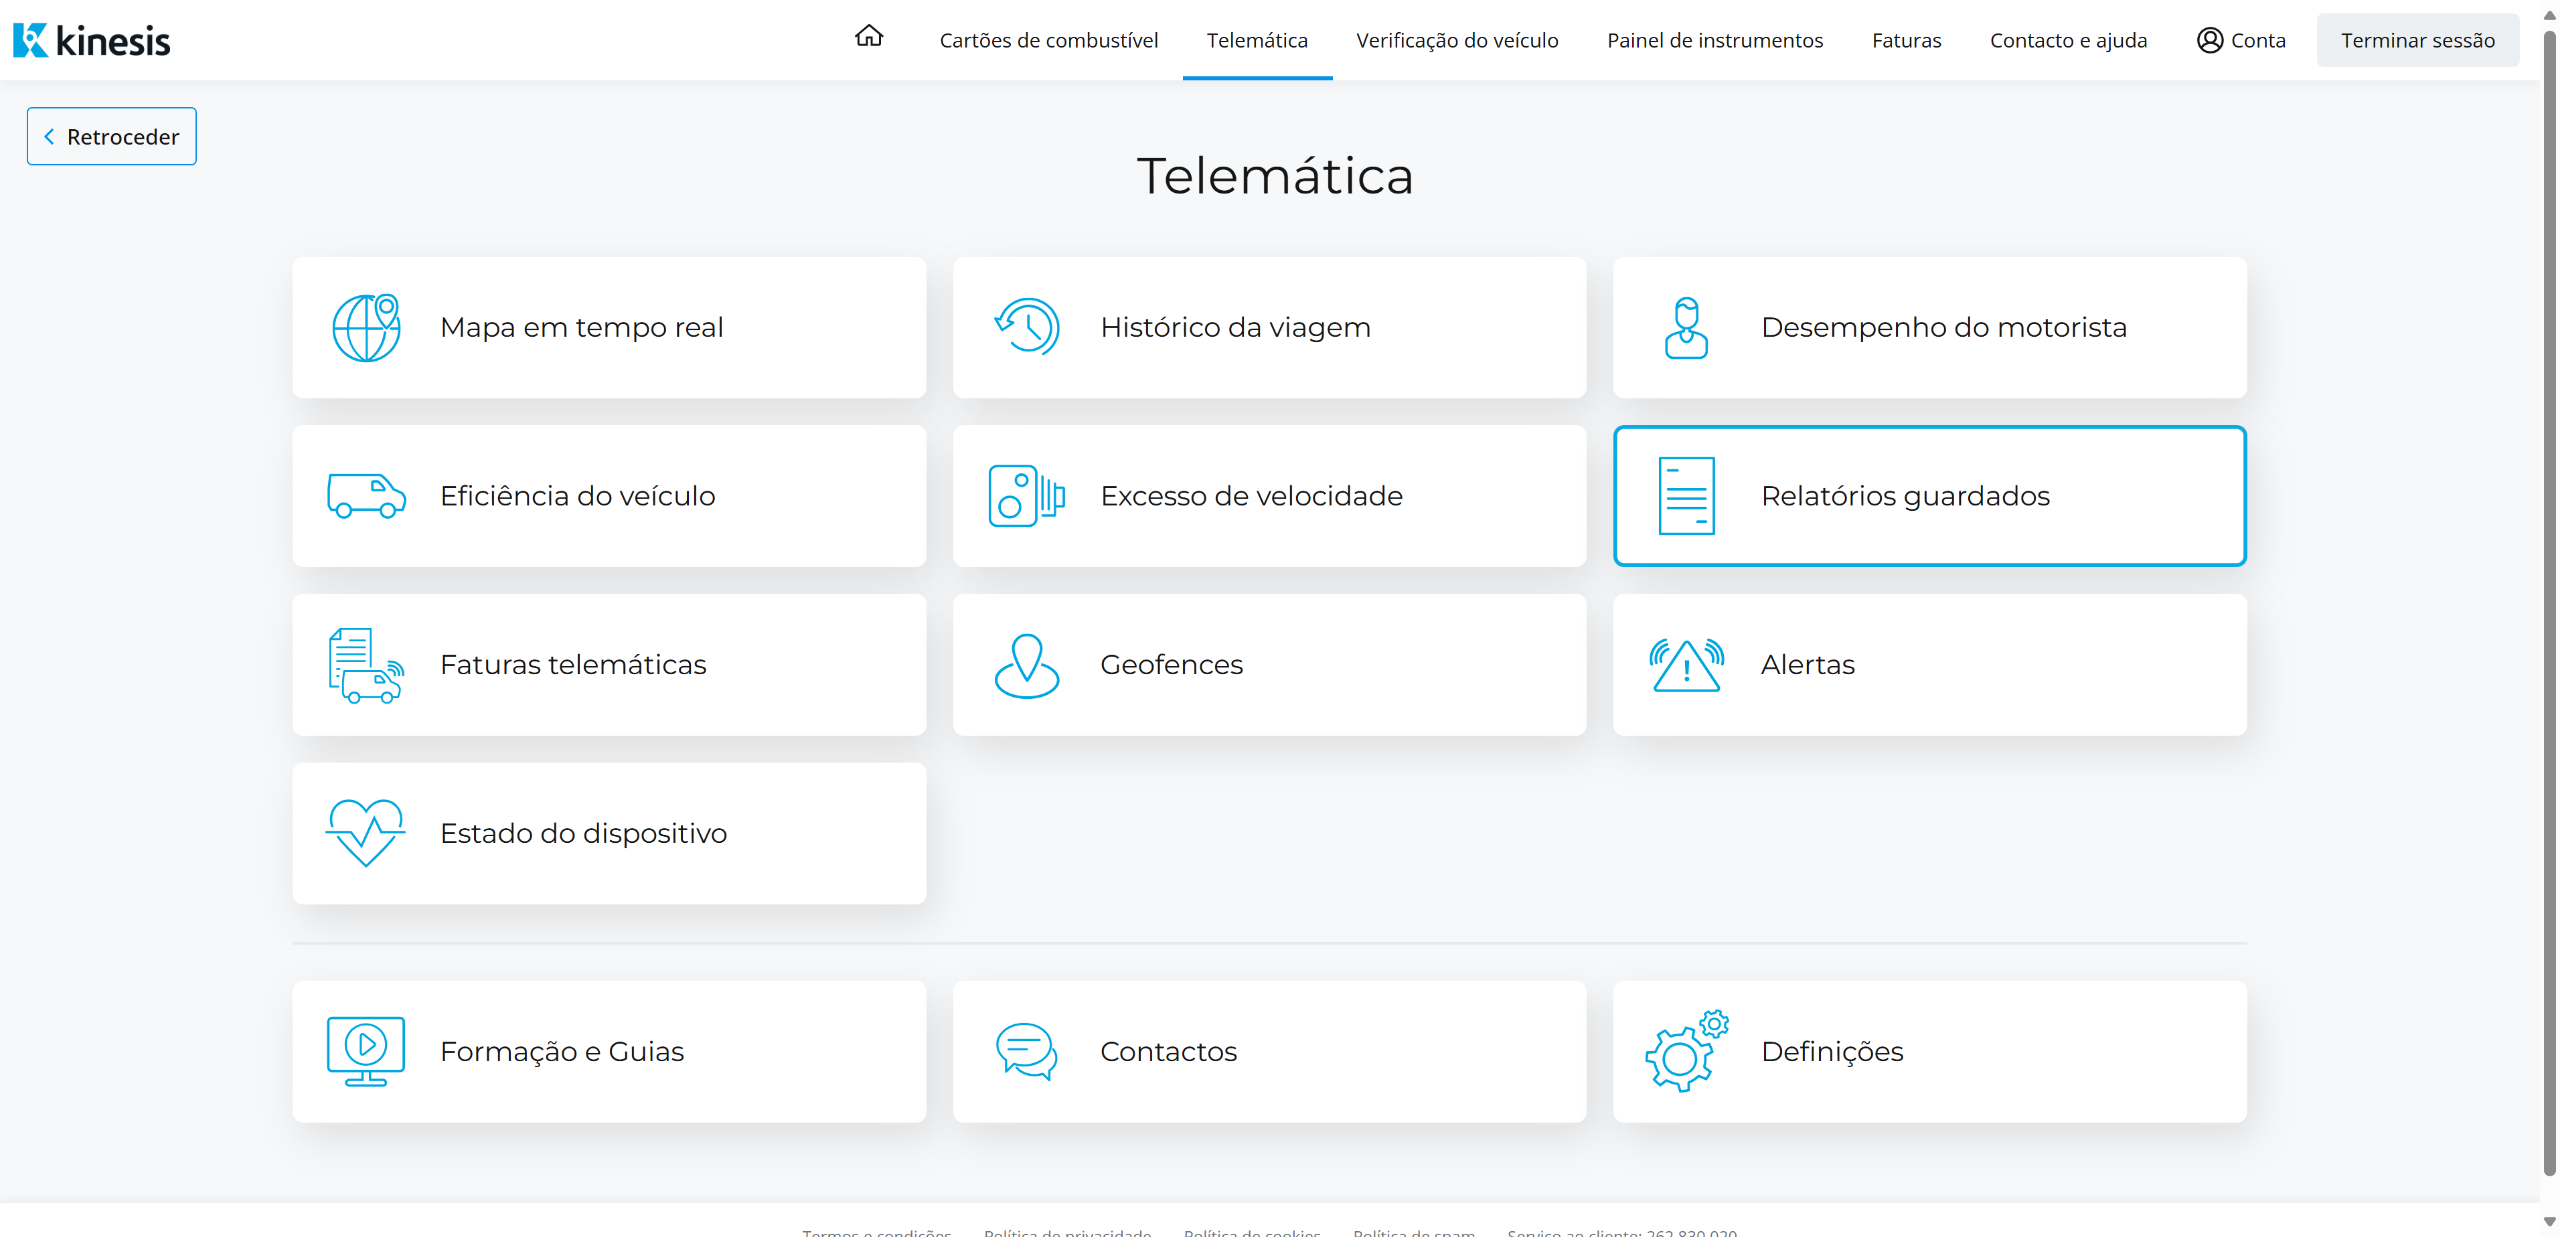The image size is (2560, 1237).
Task: Open the Alertas warning triangle icon
Action: [1686, 665]
